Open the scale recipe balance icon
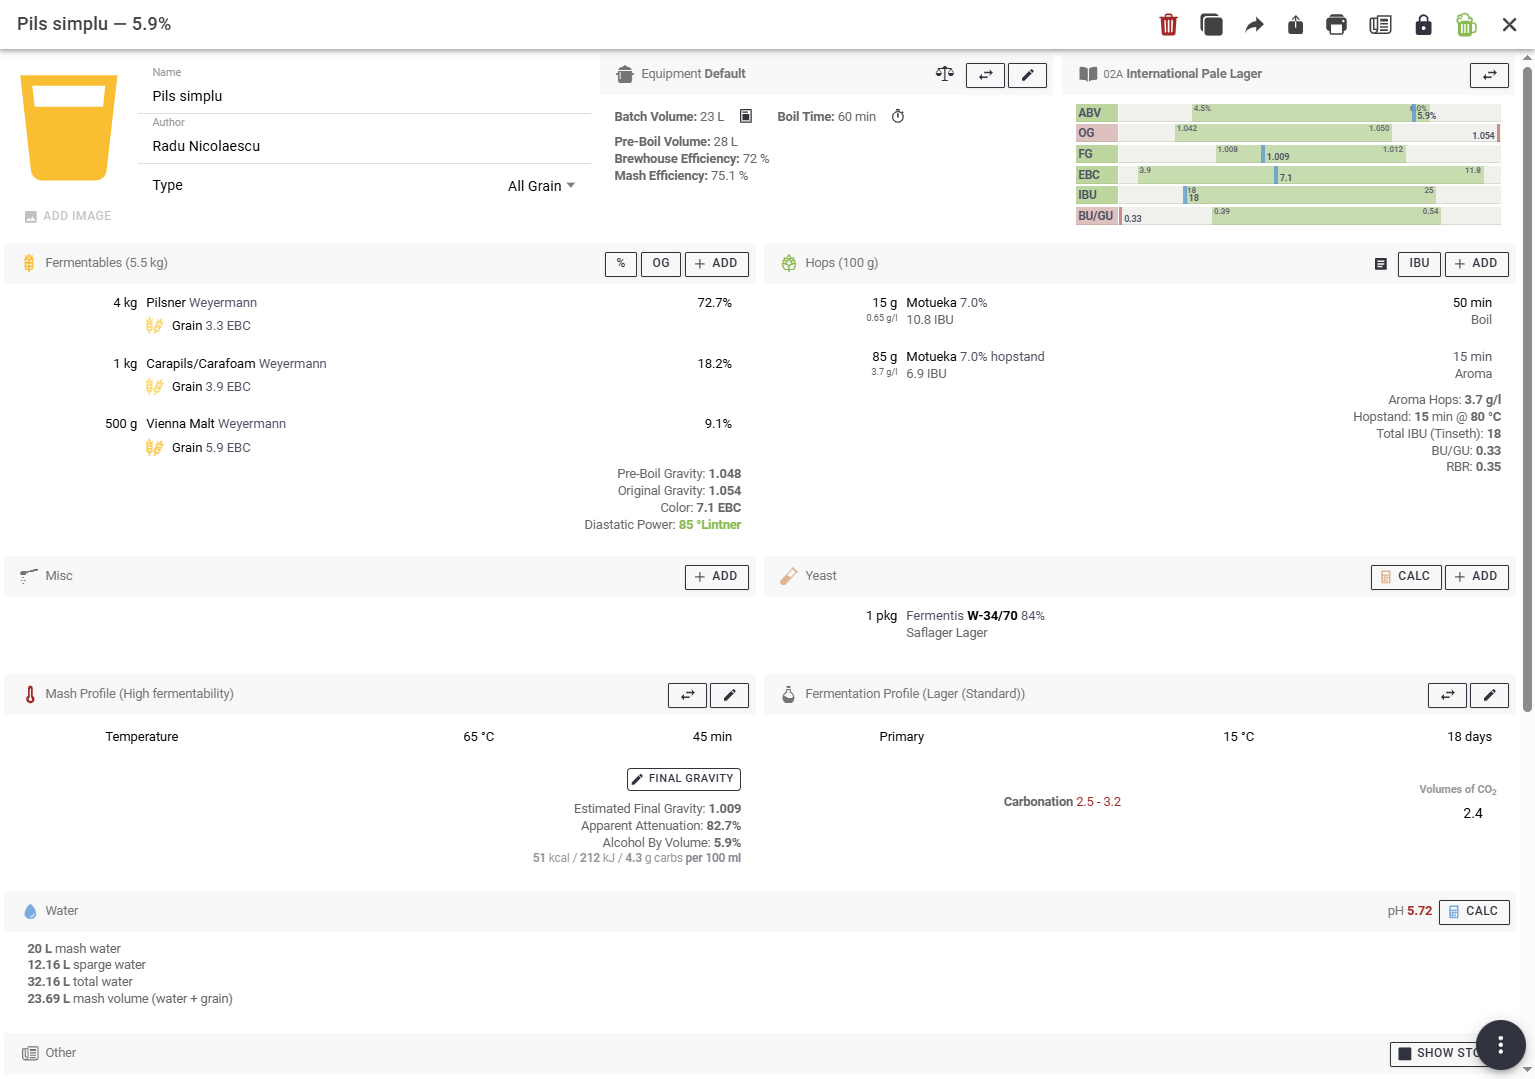 coord(944,74)
